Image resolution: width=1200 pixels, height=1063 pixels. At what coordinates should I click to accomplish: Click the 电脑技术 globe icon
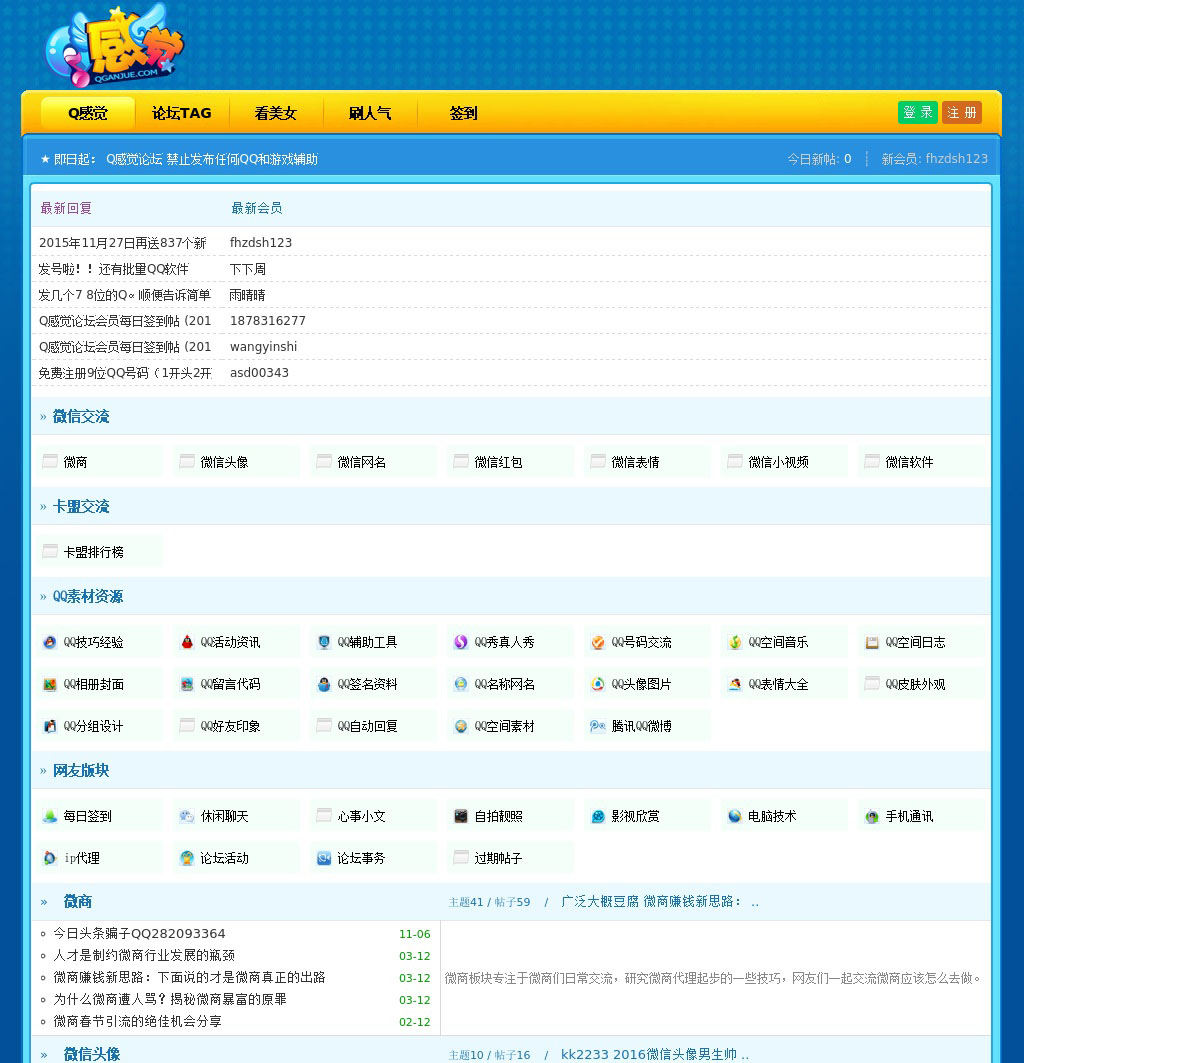point(735,816)
